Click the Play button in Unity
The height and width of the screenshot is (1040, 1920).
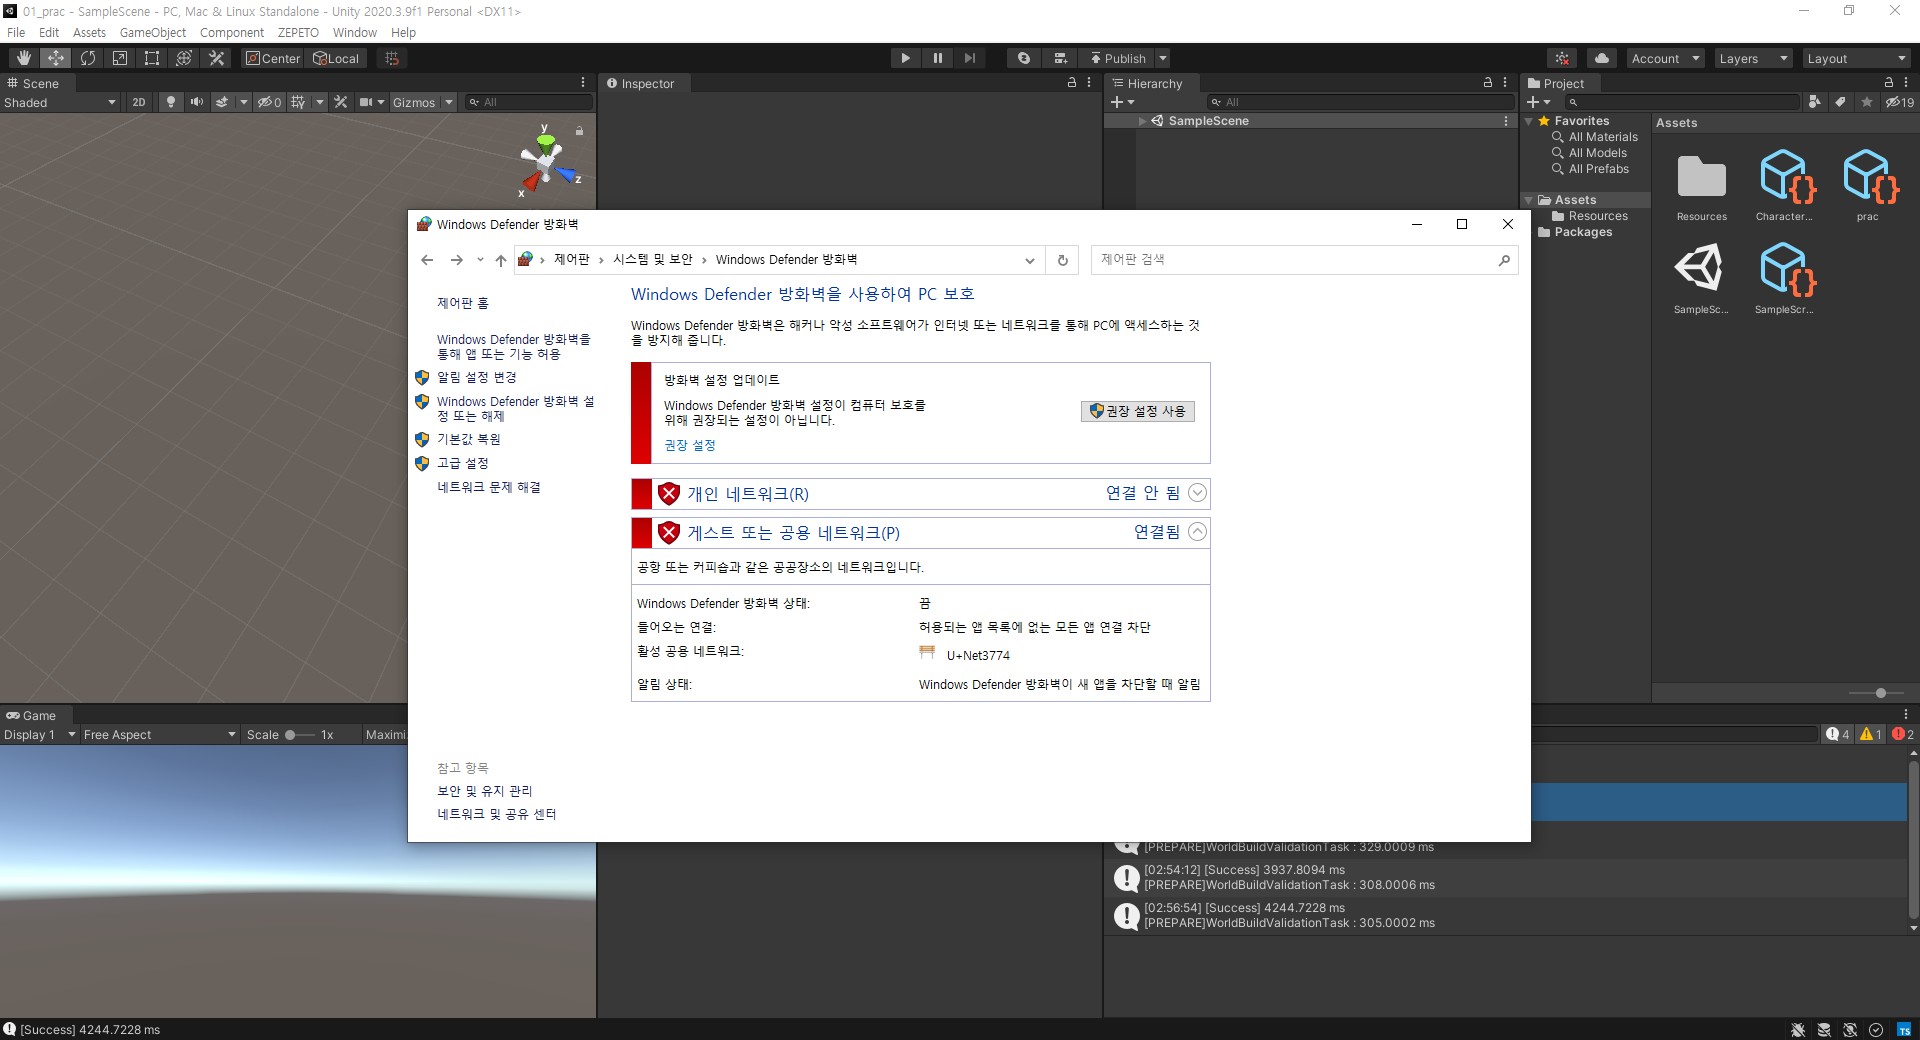point(905,58)
